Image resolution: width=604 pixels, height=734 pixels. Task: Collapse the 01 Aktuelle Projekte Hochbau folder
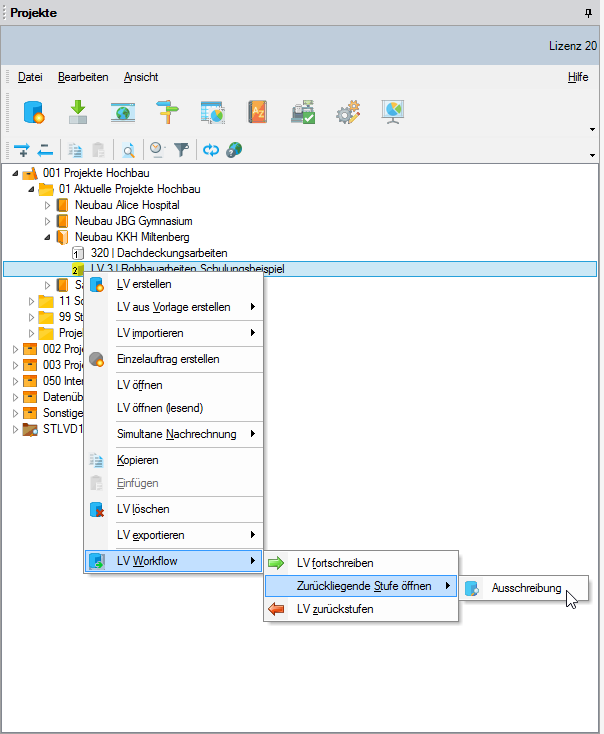pos(31,189)
